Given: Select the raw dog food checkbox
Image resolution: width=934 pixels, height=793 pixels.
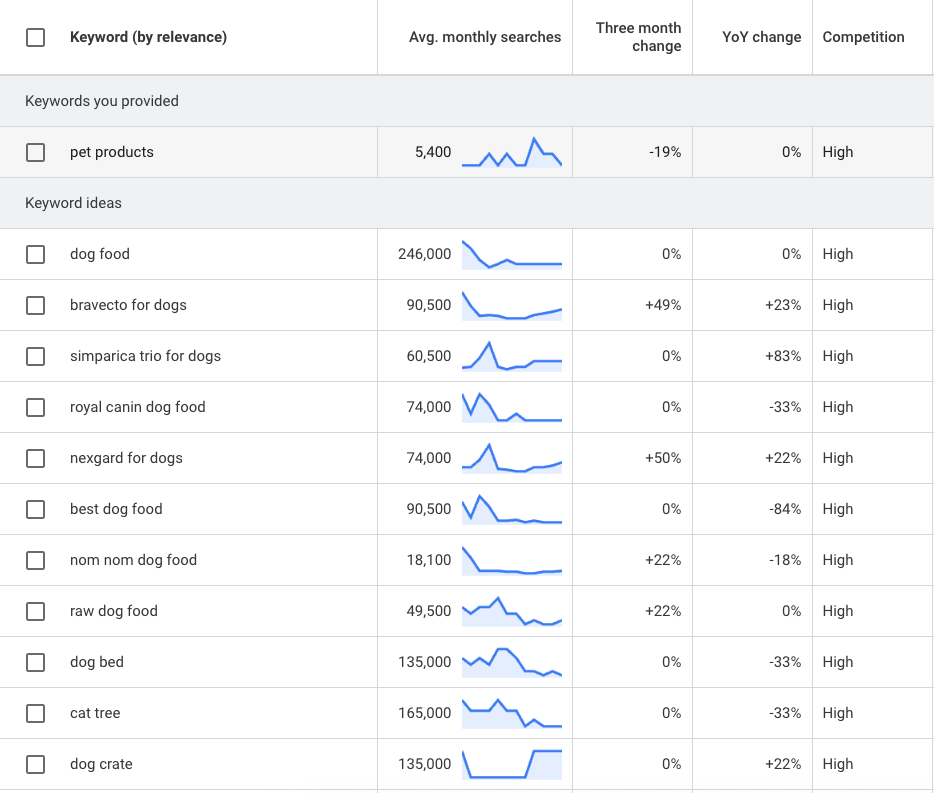Looking at the screenshot, I should pos(35,611).
